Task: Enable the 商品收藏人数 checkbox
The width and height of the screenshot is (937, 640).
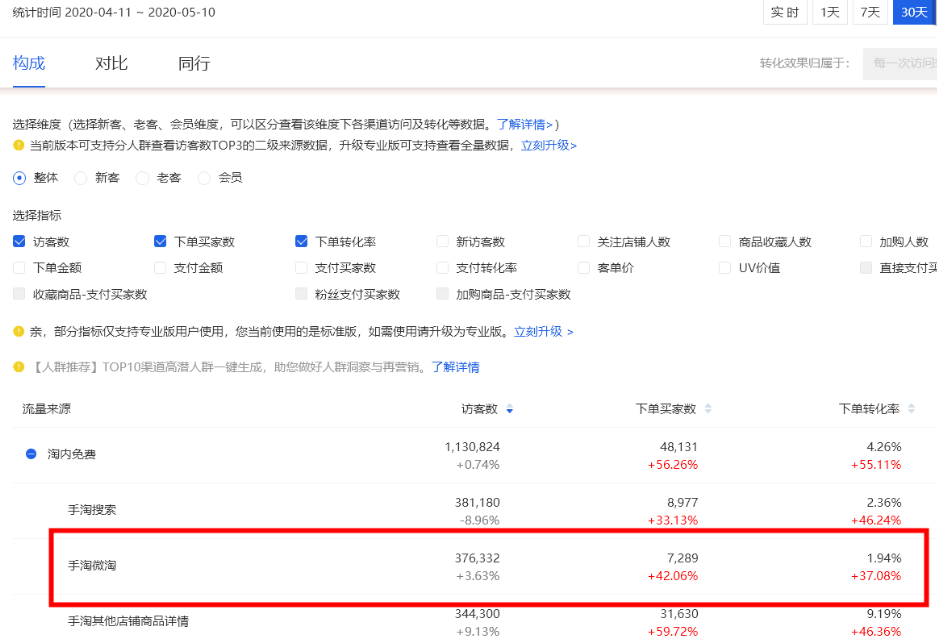Action: coord(725,241)
